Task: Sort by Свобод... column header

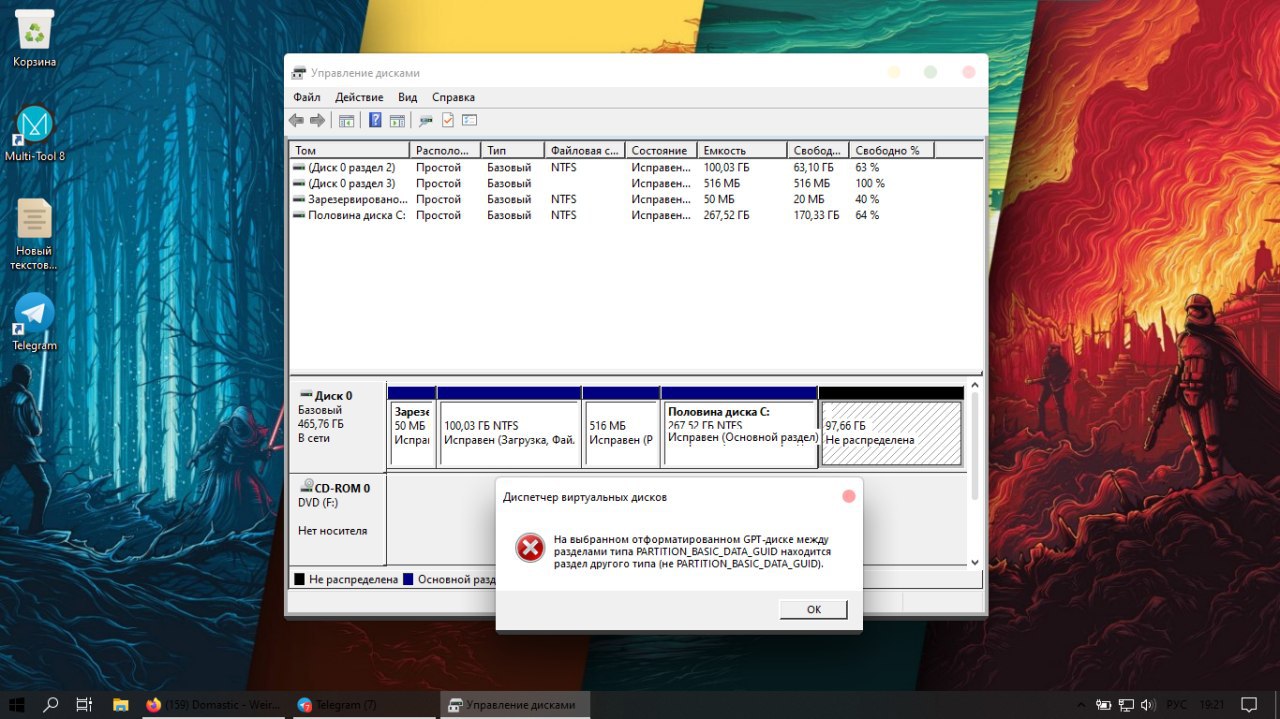Action: tap(818, 150)
